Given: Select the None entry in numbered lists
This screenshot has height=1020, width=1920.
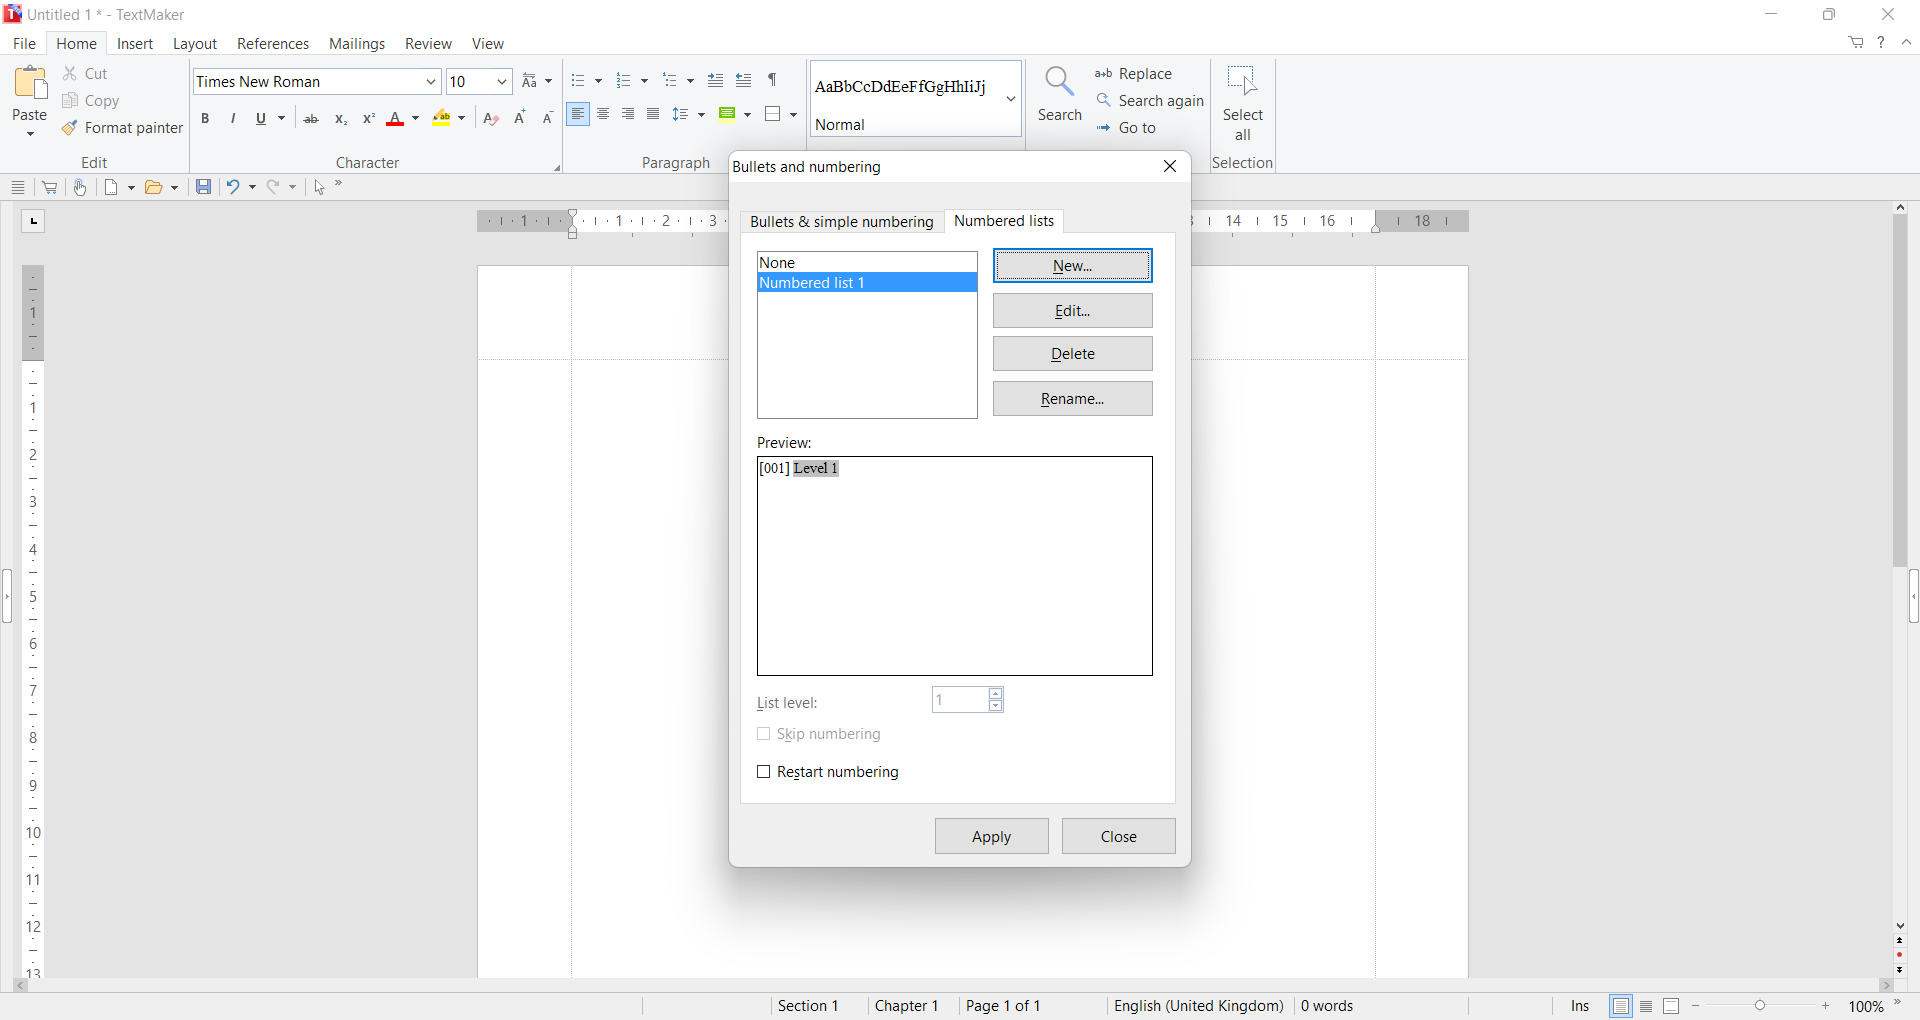Looking at the screenshot, I should (x=866, y=263).
